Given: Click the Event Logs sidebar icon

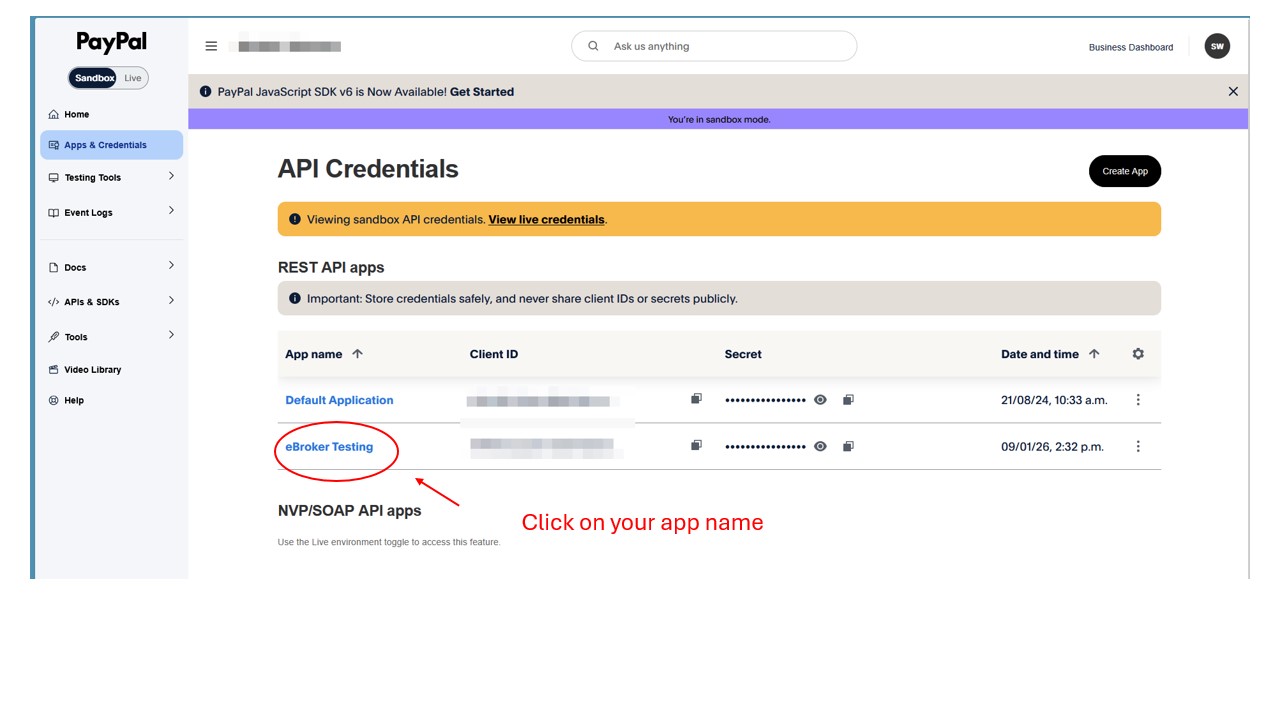Looking at the screenshot, I should [x=54, y=212].
